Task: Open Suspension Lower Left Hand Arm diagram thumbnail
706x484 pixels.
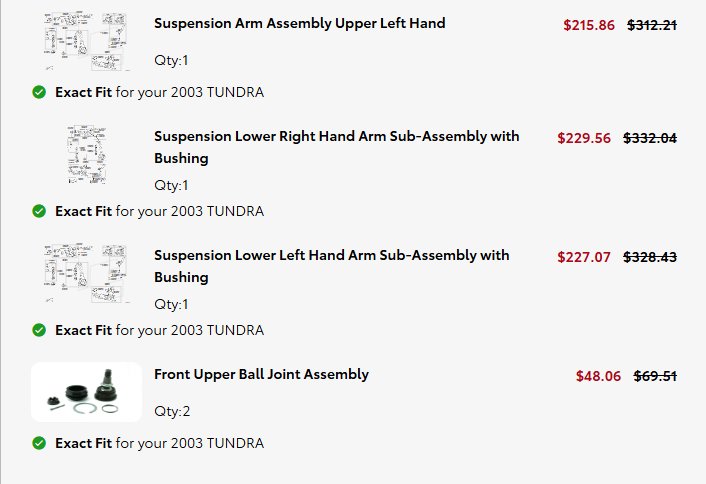Action: 86,273
